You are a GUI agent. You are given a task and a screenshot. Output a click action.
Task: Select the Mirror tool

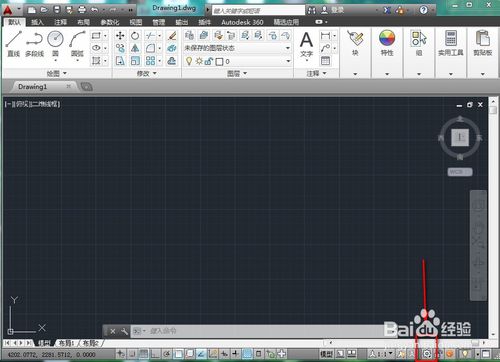pyautogui.click(x=135, y=48)
